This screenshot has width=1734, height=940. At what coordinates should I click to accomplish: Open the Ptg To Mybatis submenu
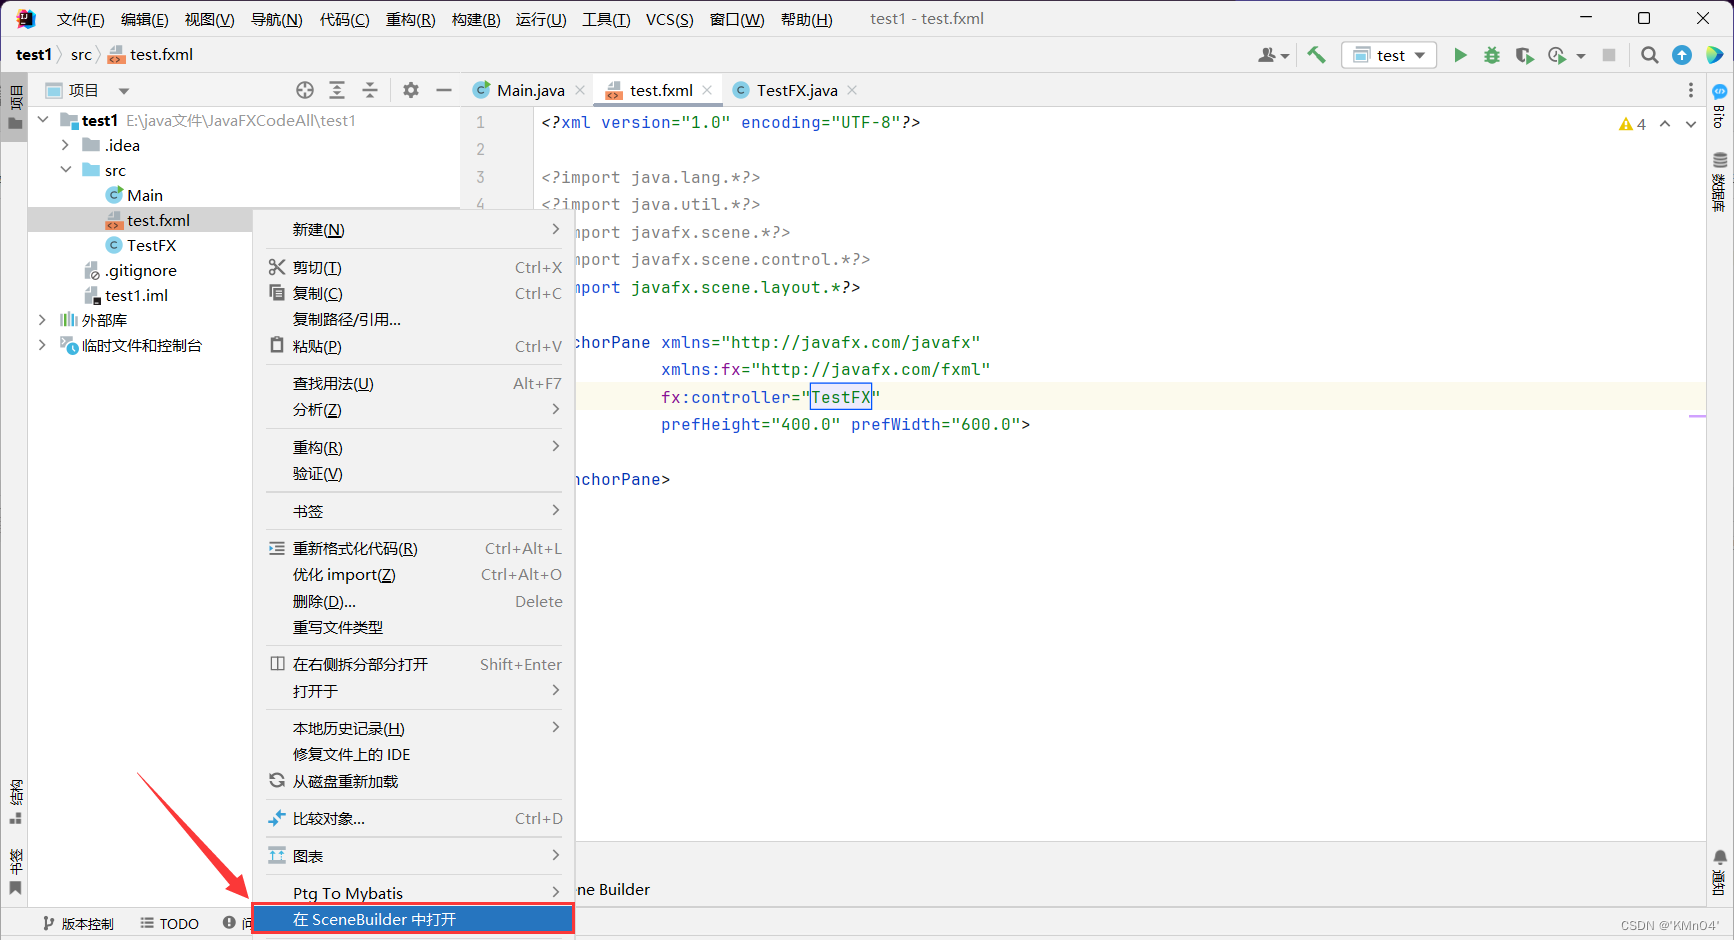coord(414,893)
